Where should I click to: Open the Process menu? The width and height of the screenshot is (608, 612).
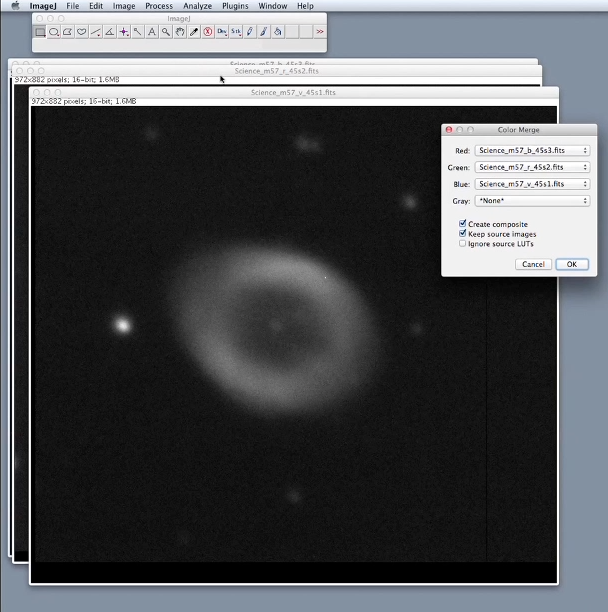[159, 6]
